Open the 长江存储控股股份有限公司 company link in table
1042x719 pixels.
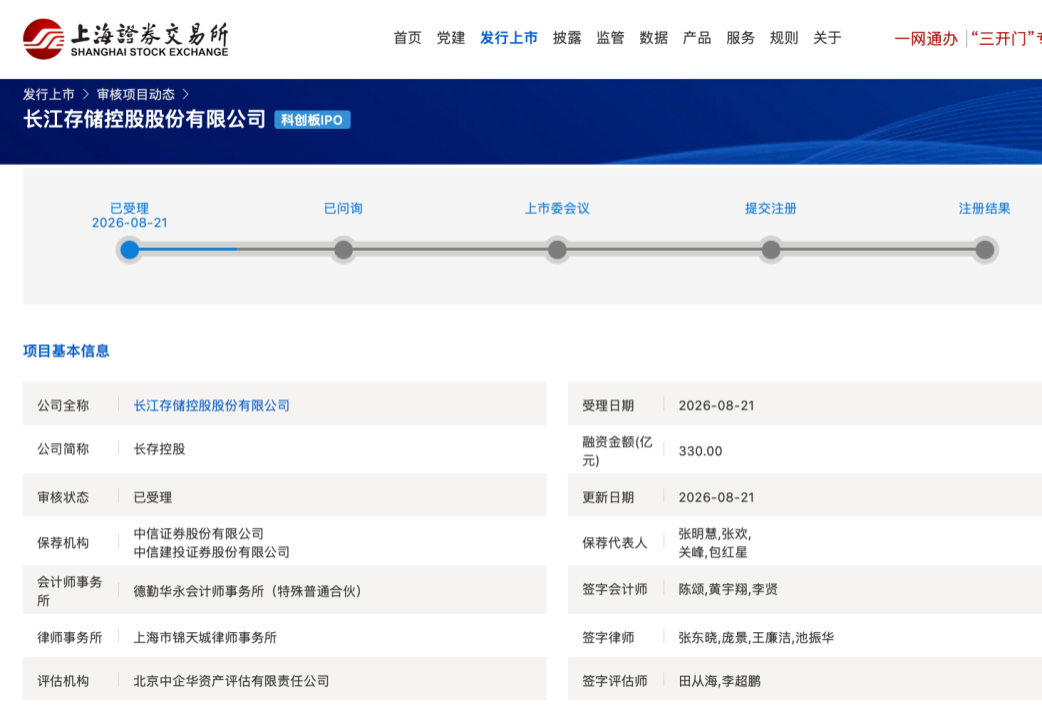211,405
